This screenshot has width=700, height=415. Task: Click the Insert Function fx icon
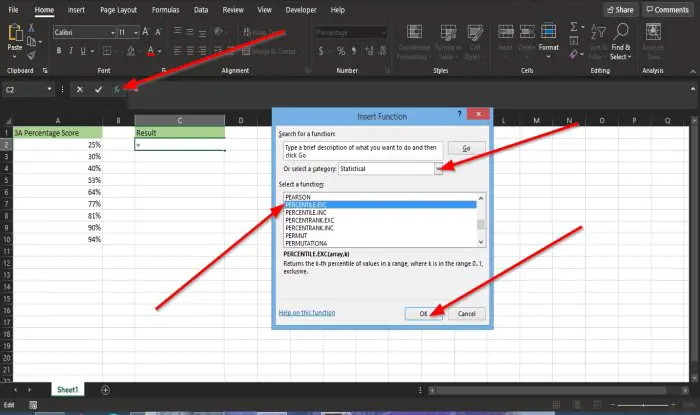coord(117,90)
